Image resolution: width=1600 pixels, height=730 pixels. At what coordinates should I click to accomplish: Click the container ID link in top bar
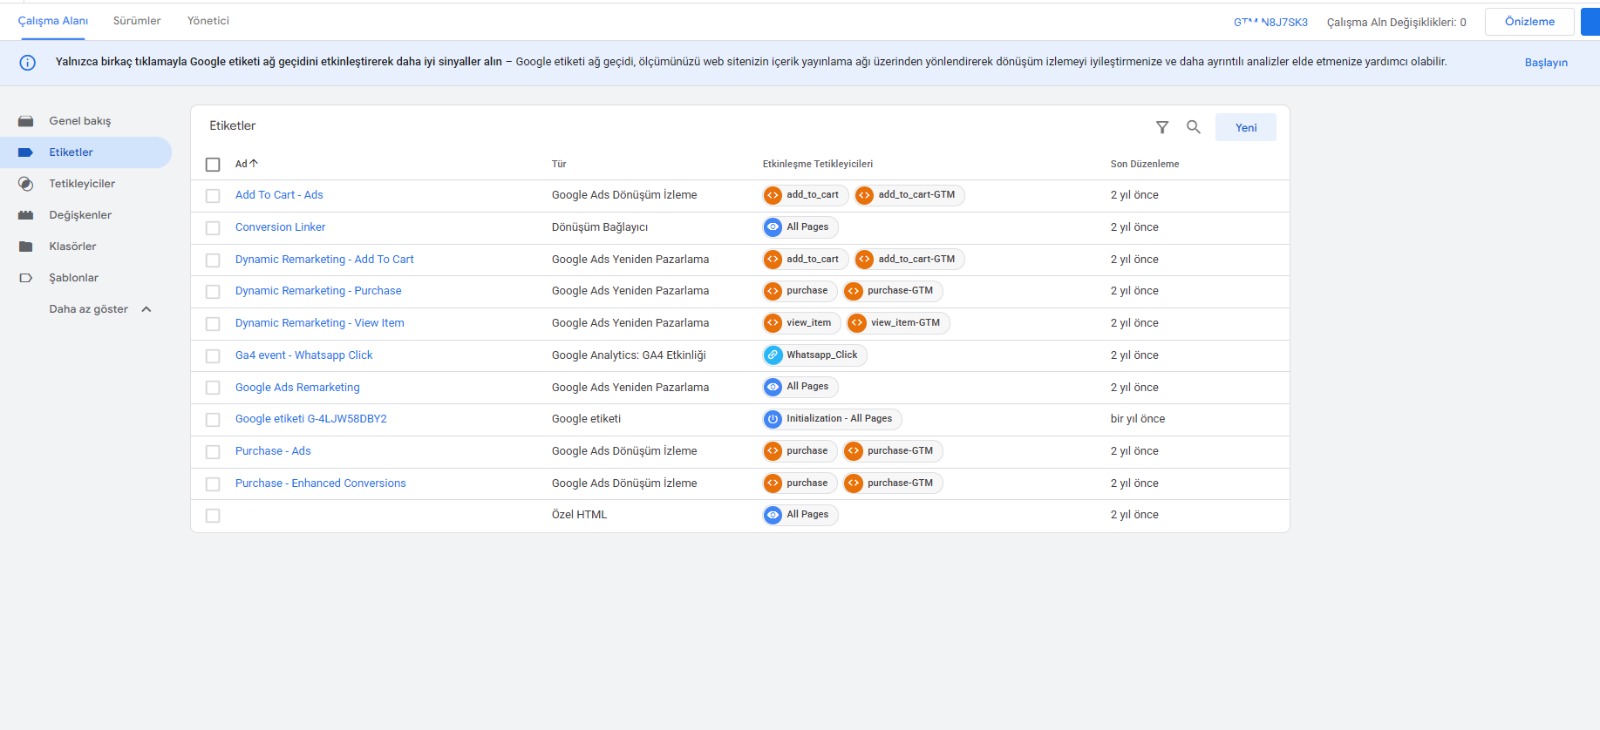coord(1270,22)
